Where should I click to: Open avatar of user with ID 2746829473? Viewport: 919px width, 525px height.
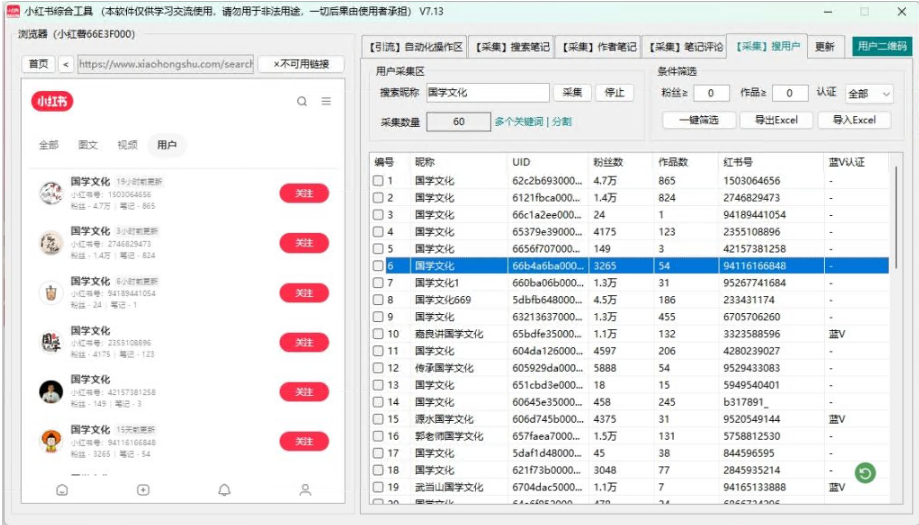click(x=51, y=243)
